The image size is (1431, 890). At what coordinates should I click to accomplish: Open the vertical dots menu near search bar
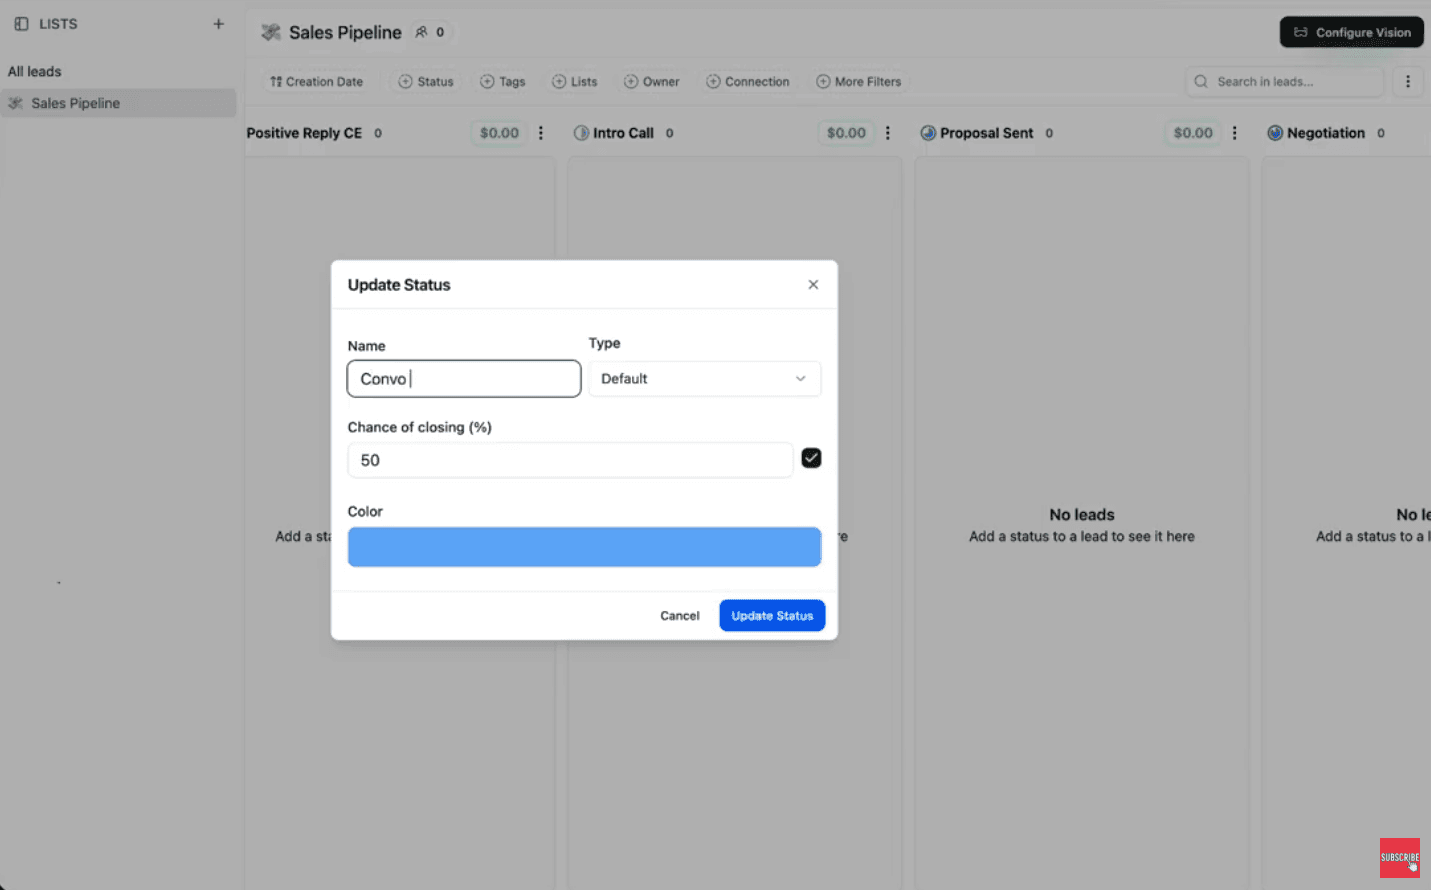tap(1408, 81)
